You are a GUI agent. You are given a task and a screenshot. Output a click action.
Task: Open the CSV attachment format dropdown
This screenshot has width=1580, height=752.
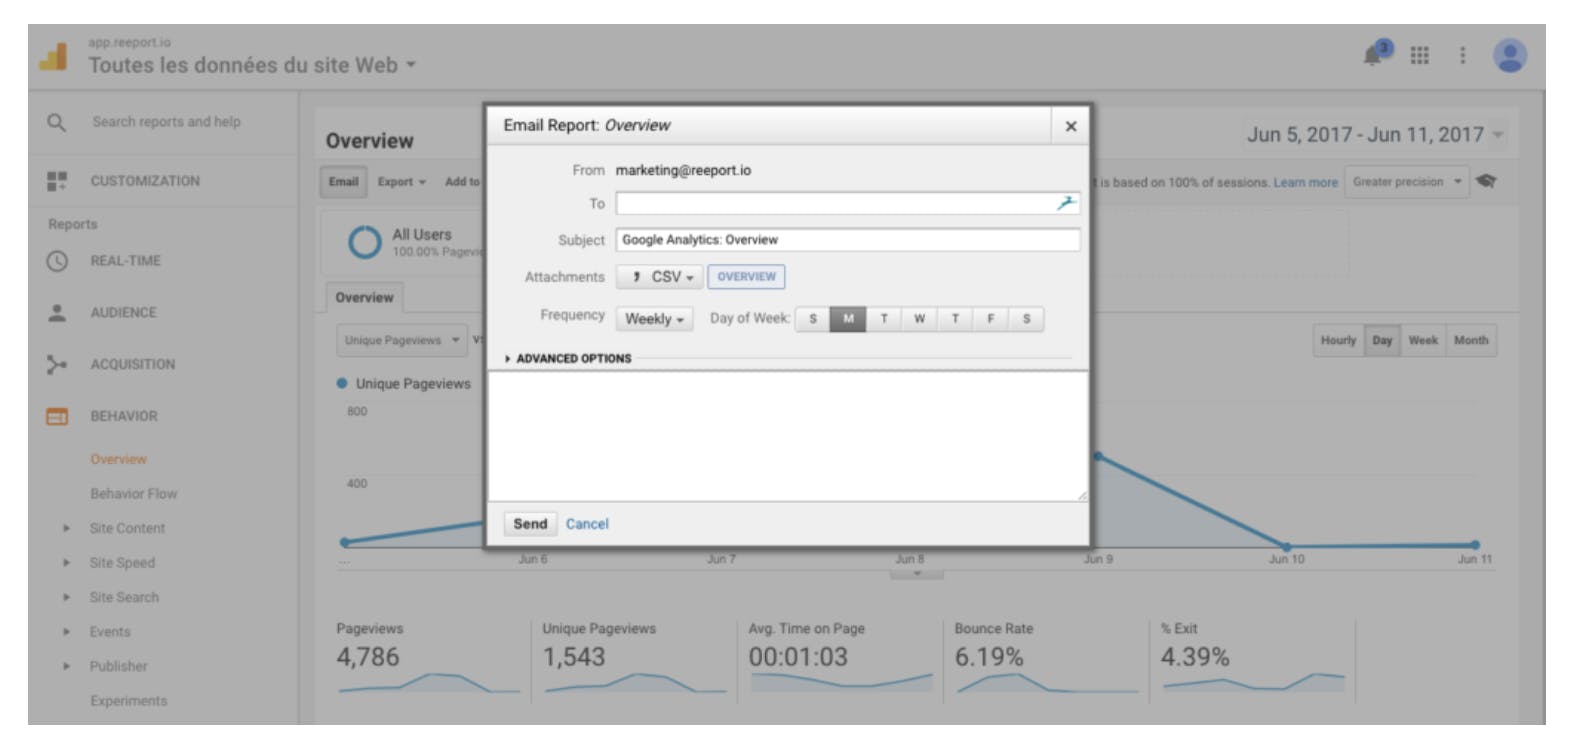pyautogui.click(x=660, y=277)
